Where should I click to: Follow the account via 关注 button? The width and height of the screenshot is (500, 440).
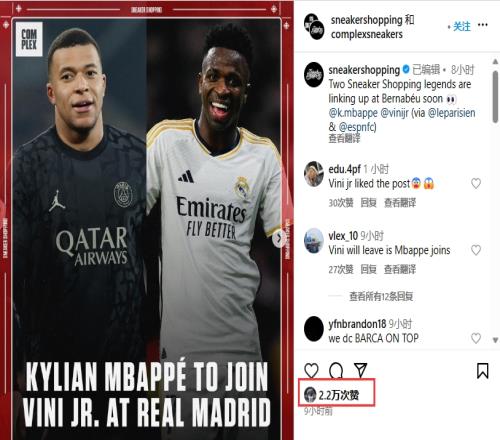point(462,26)
